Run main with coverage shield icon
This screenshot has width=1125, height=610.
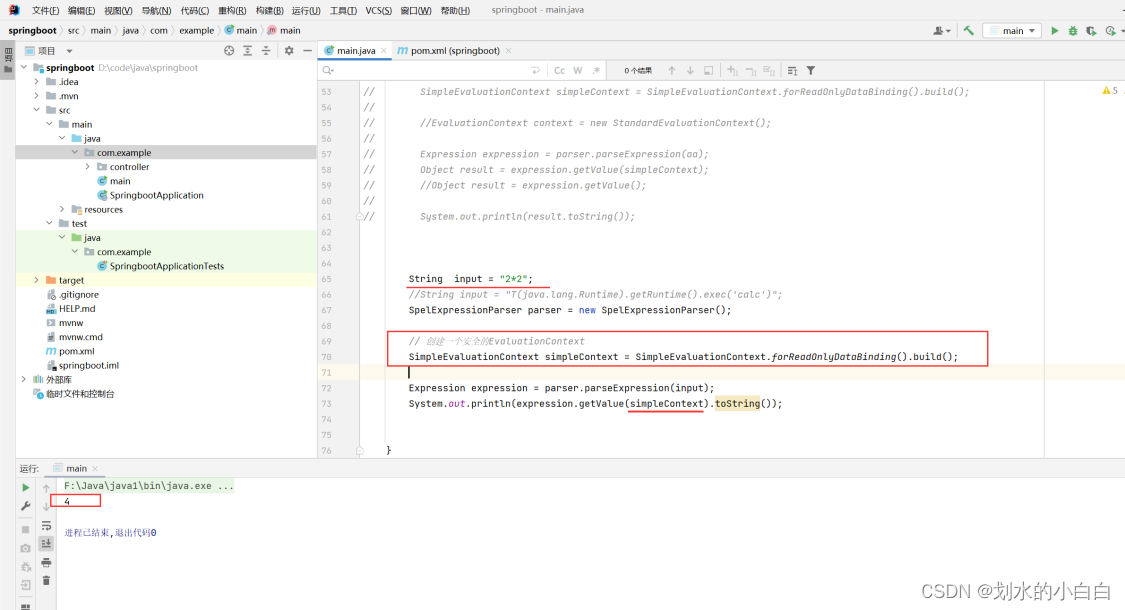1091,31
